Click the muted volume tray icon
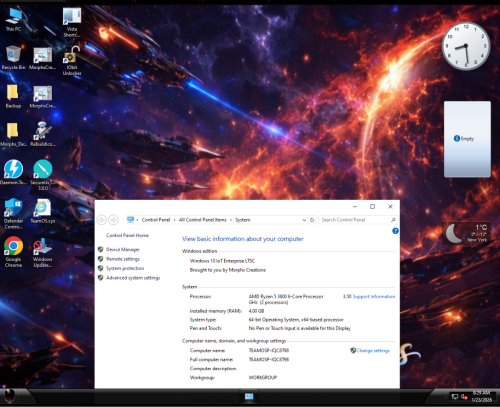 (x=464, y=397)
